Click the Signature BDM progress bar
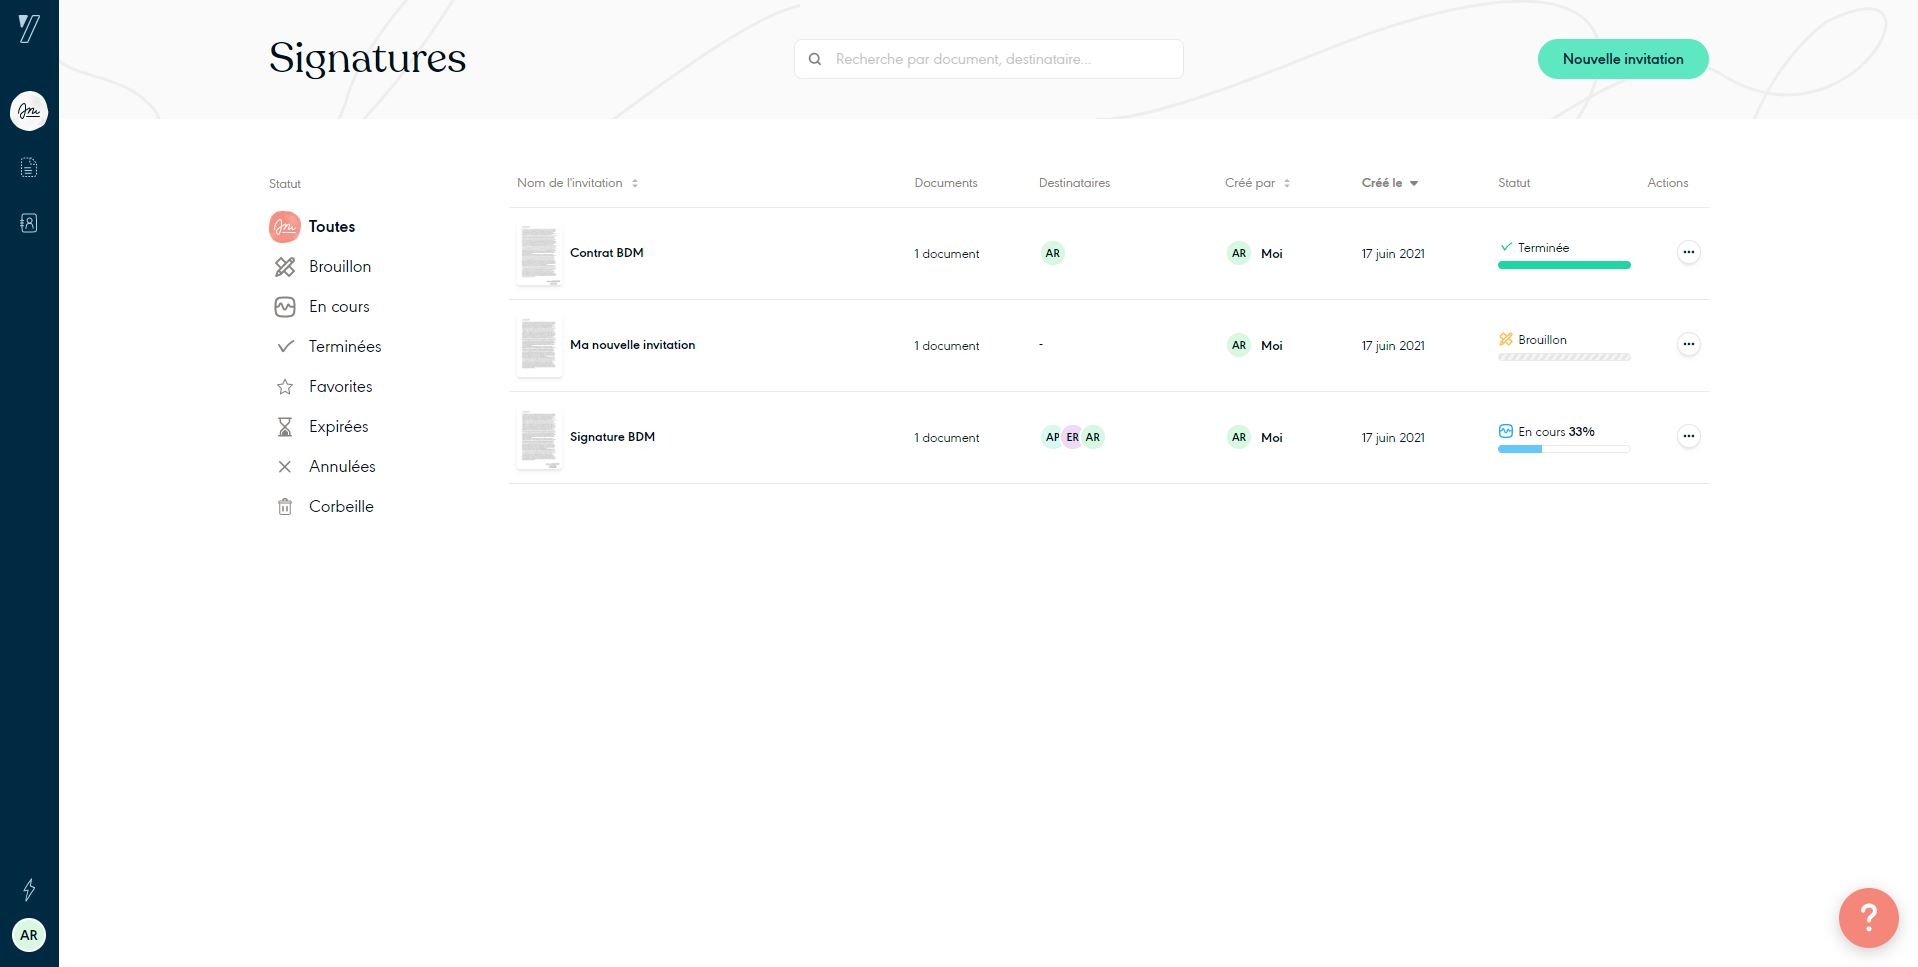Screen dimensions: 1918x967 tap(1563, 449)
